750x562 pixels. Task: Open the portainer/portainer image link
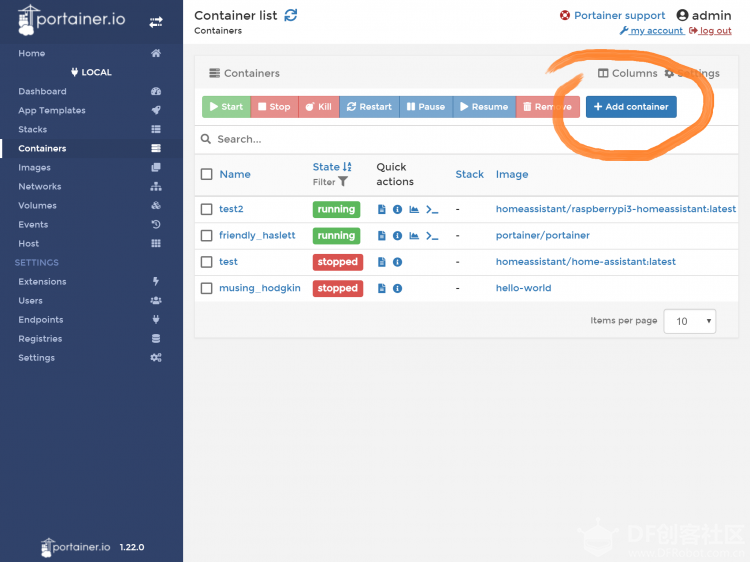pos(542,235)
